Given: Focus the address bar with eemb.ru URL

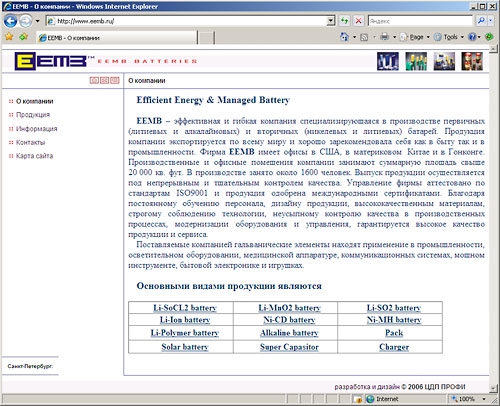Looking at the screenshot, I should click(186, 21).
